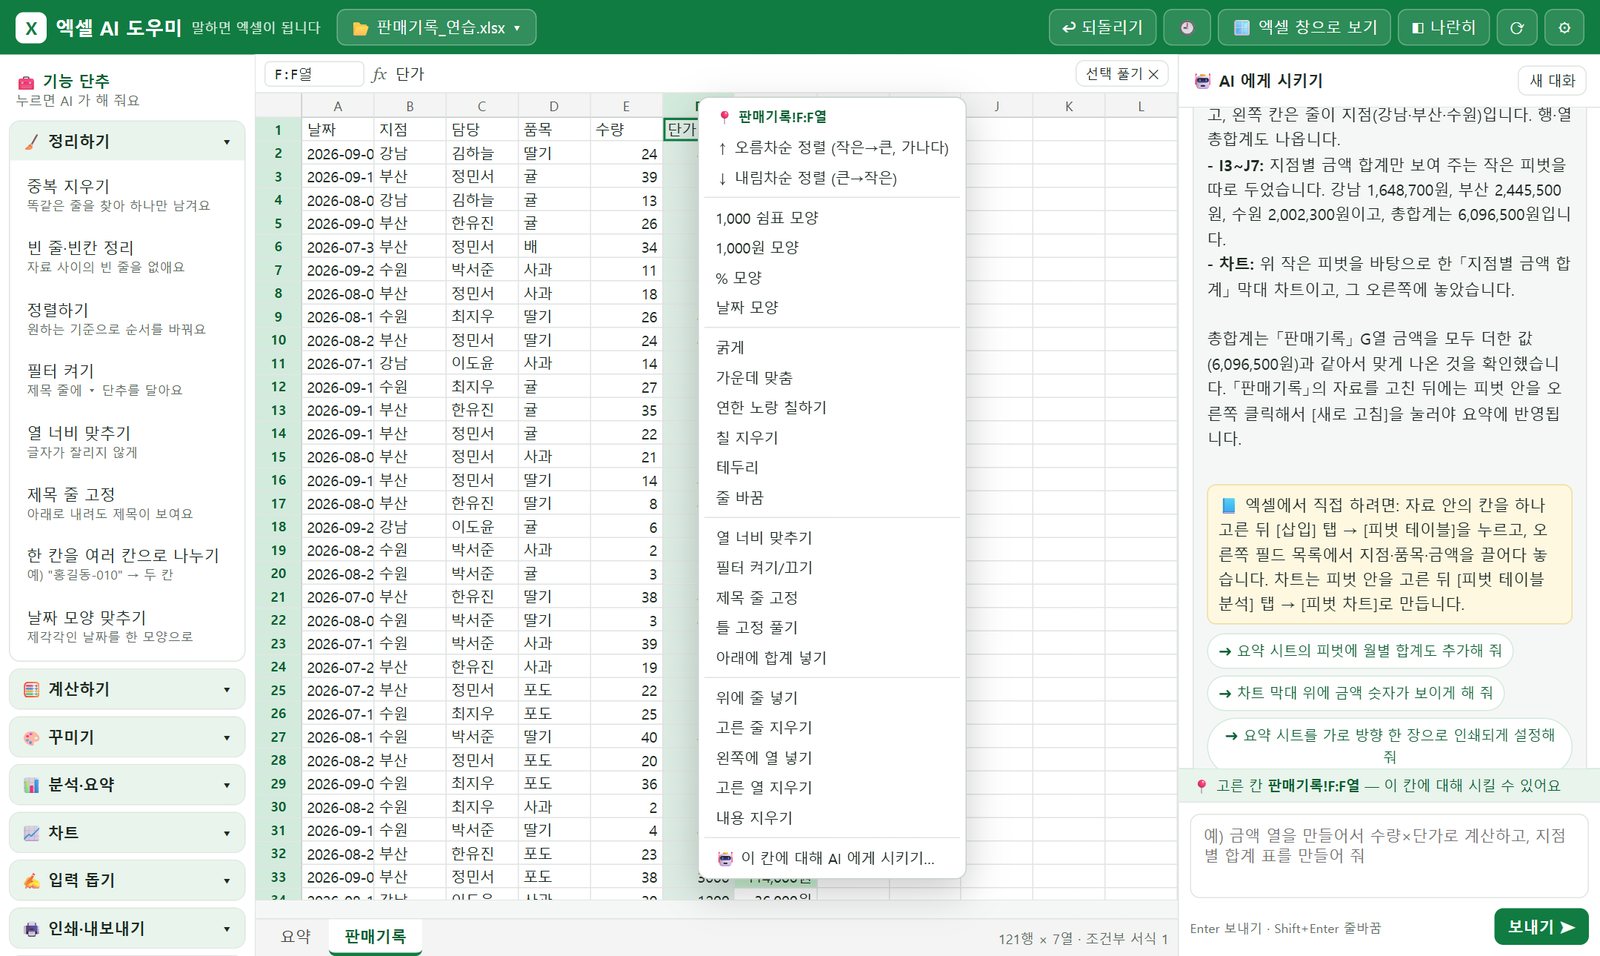The width and height of the screenshot is (1600, 956).
Task: Apply 1,000 쉼표 모양 format
Action: pos(831,218)
